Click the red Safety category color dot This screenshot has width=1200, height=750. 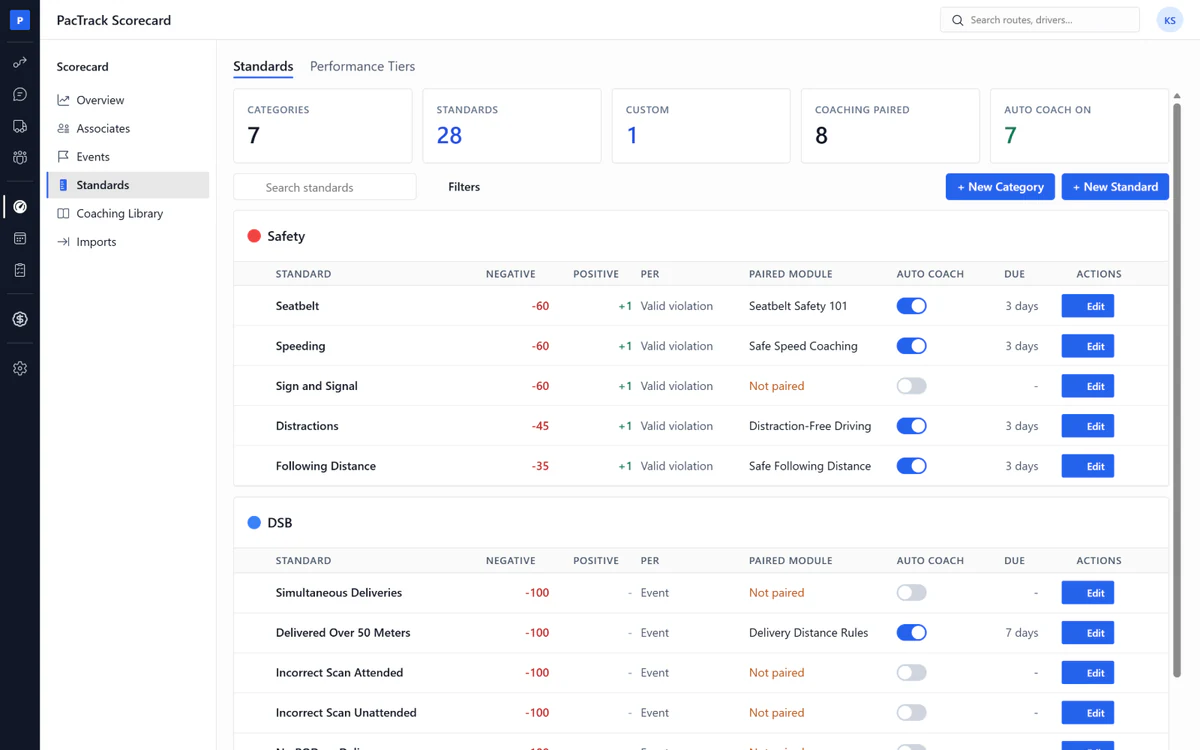(254, 236)
